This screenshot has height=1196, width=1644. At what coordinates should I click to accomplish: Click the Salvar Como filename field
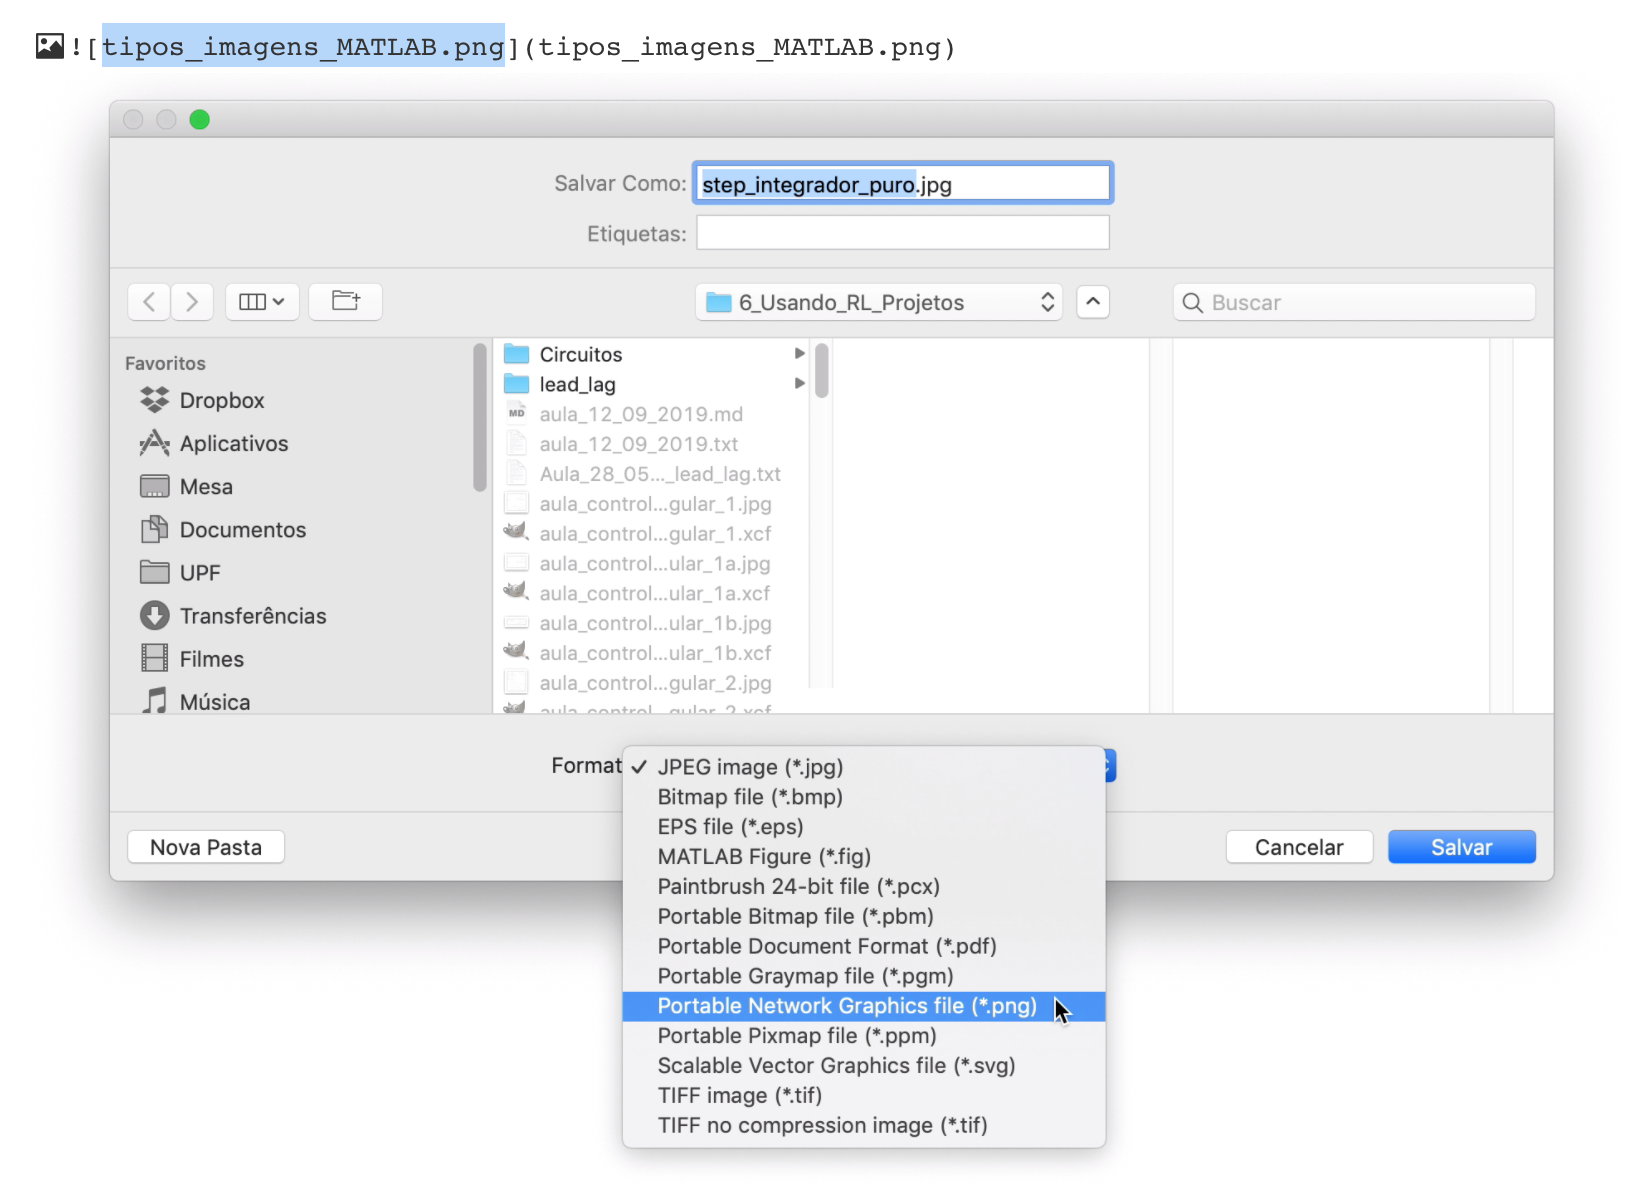click(902, 184)
